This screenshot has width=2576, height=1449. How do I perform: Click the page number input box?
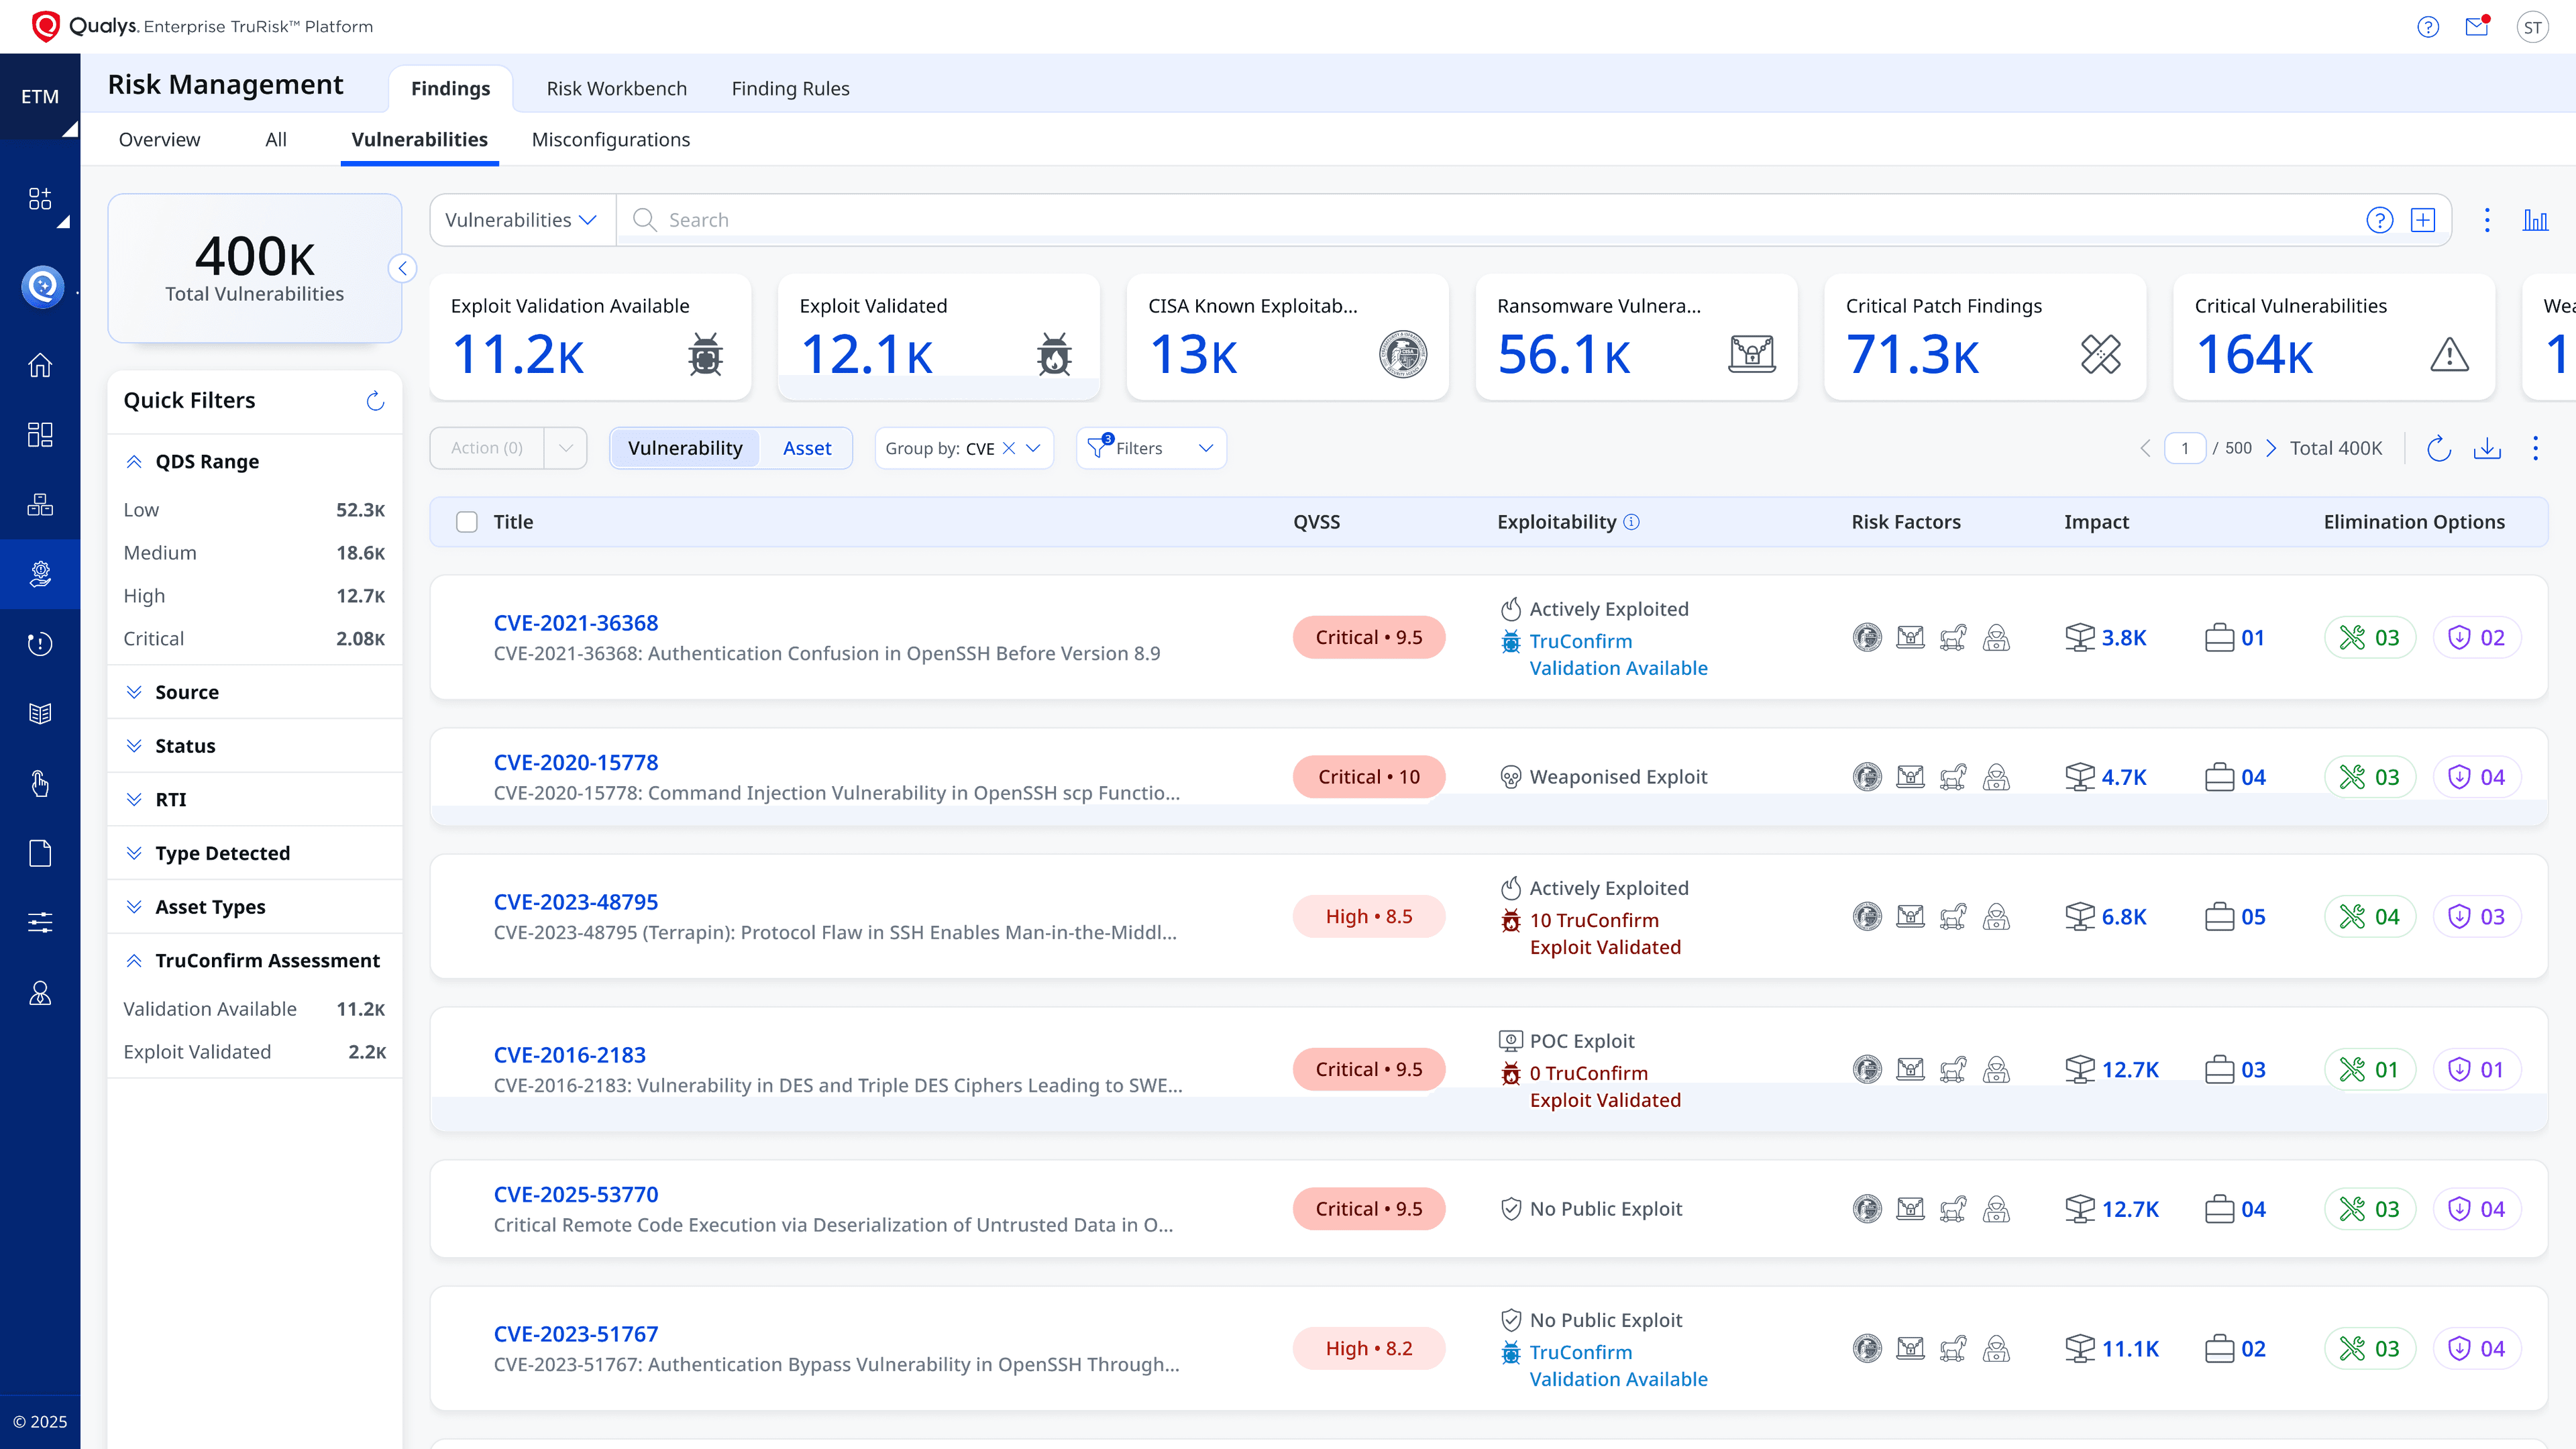click(x=2185, y=448)
